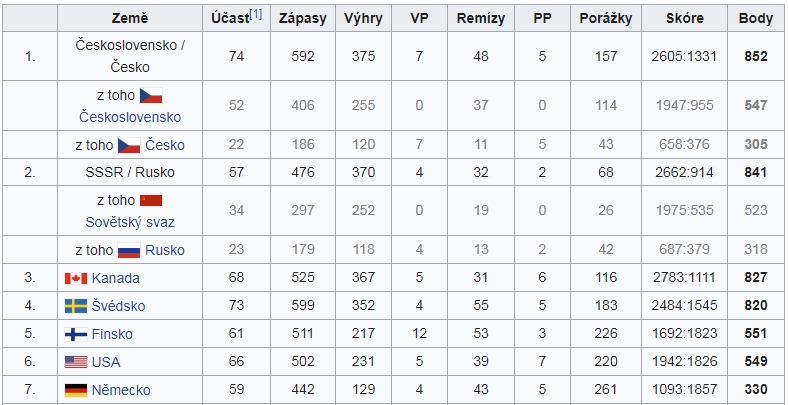Viewport: 788px width, 405px height.
Task: Open the Rusko link
Action: [165, 250]
